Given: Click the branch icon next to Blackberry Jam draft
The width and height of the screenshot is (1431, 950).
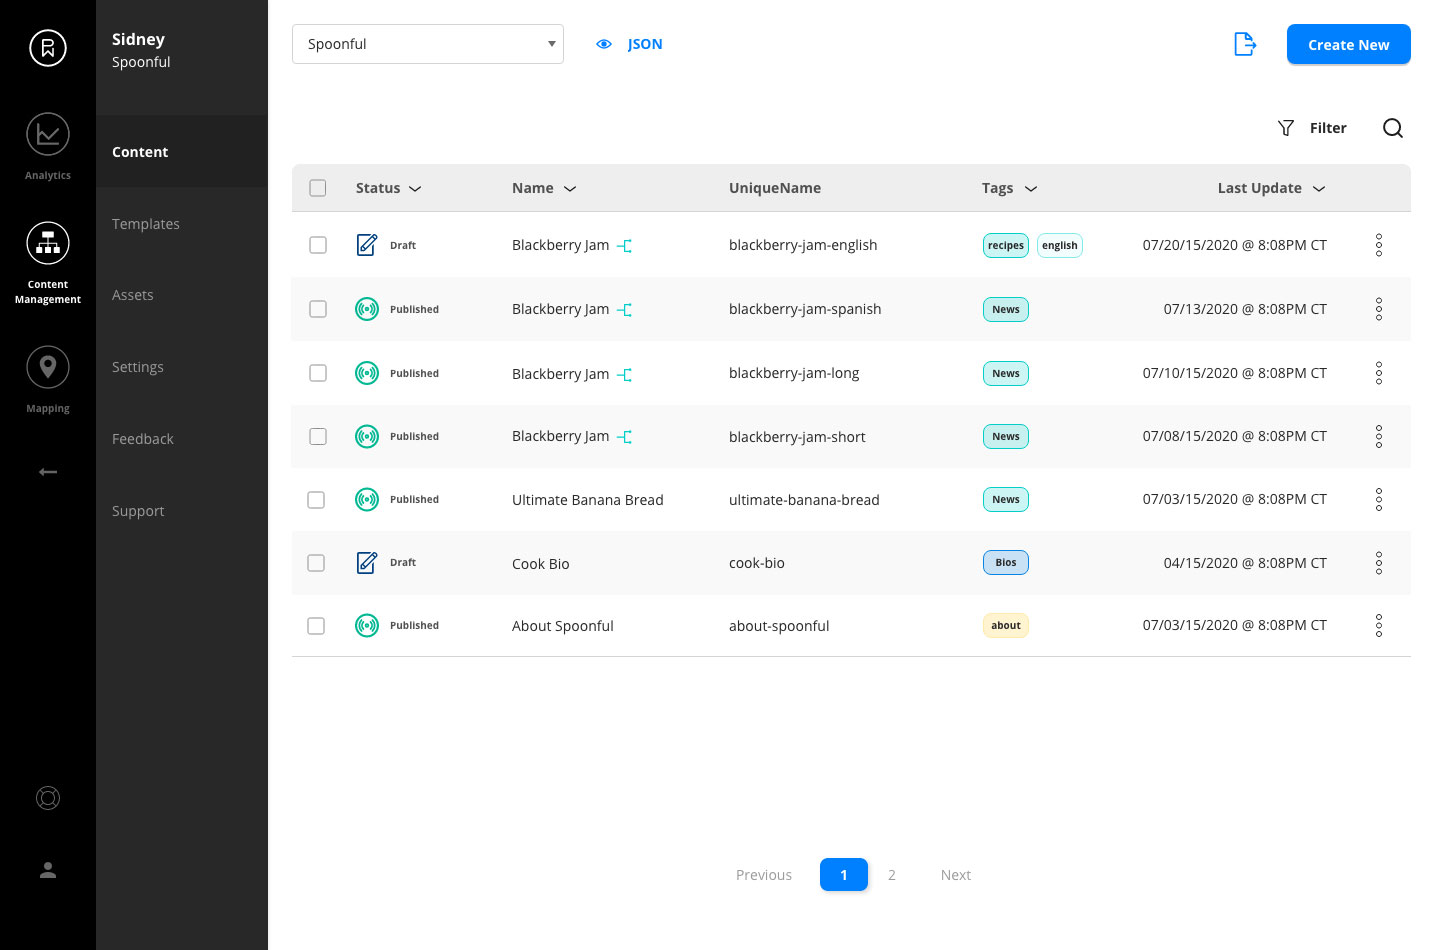Looking at the screenshot, I should [x=624, y=244].
